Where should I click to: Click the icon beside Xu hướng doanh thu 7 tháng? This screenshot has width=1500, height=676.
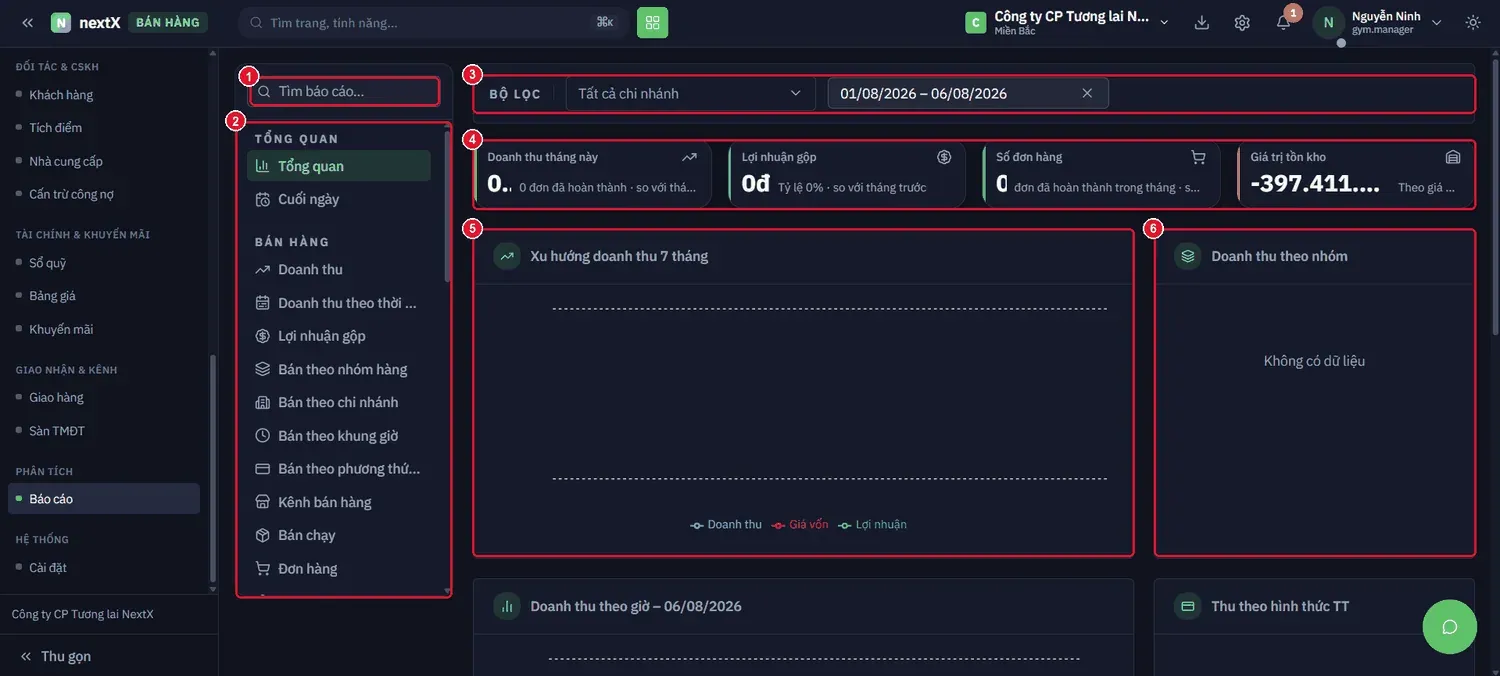[x=507, y=256]
